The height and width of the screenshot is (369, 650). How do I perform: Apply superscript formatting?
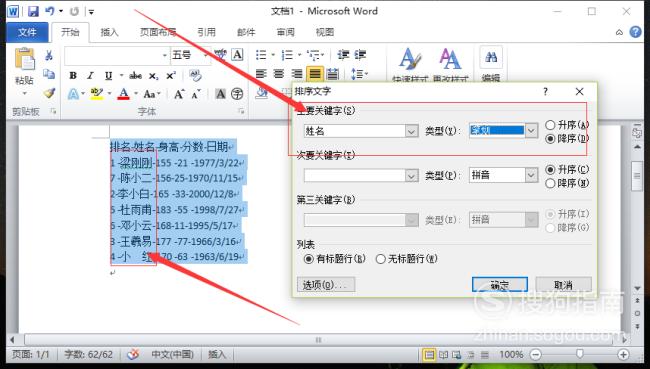click(x=170, y=75)
